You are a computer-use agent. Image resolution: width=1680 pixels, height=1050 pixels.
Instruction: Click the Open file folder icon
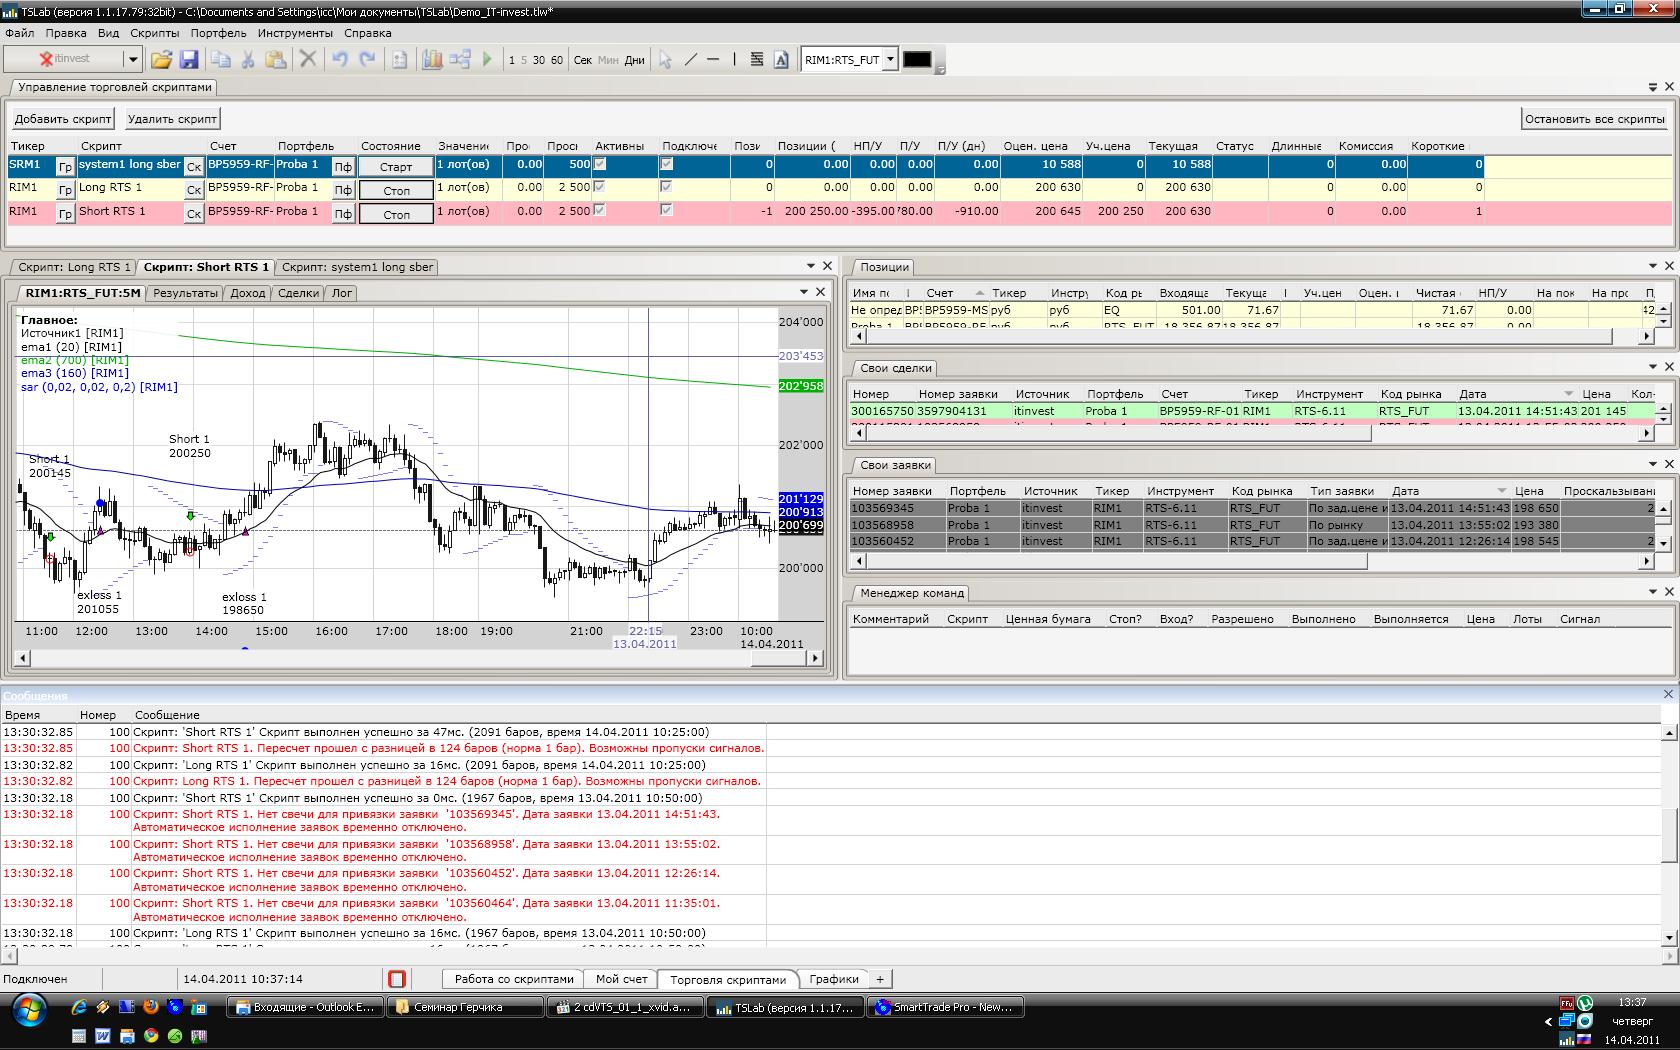click(x=161, y=60)
